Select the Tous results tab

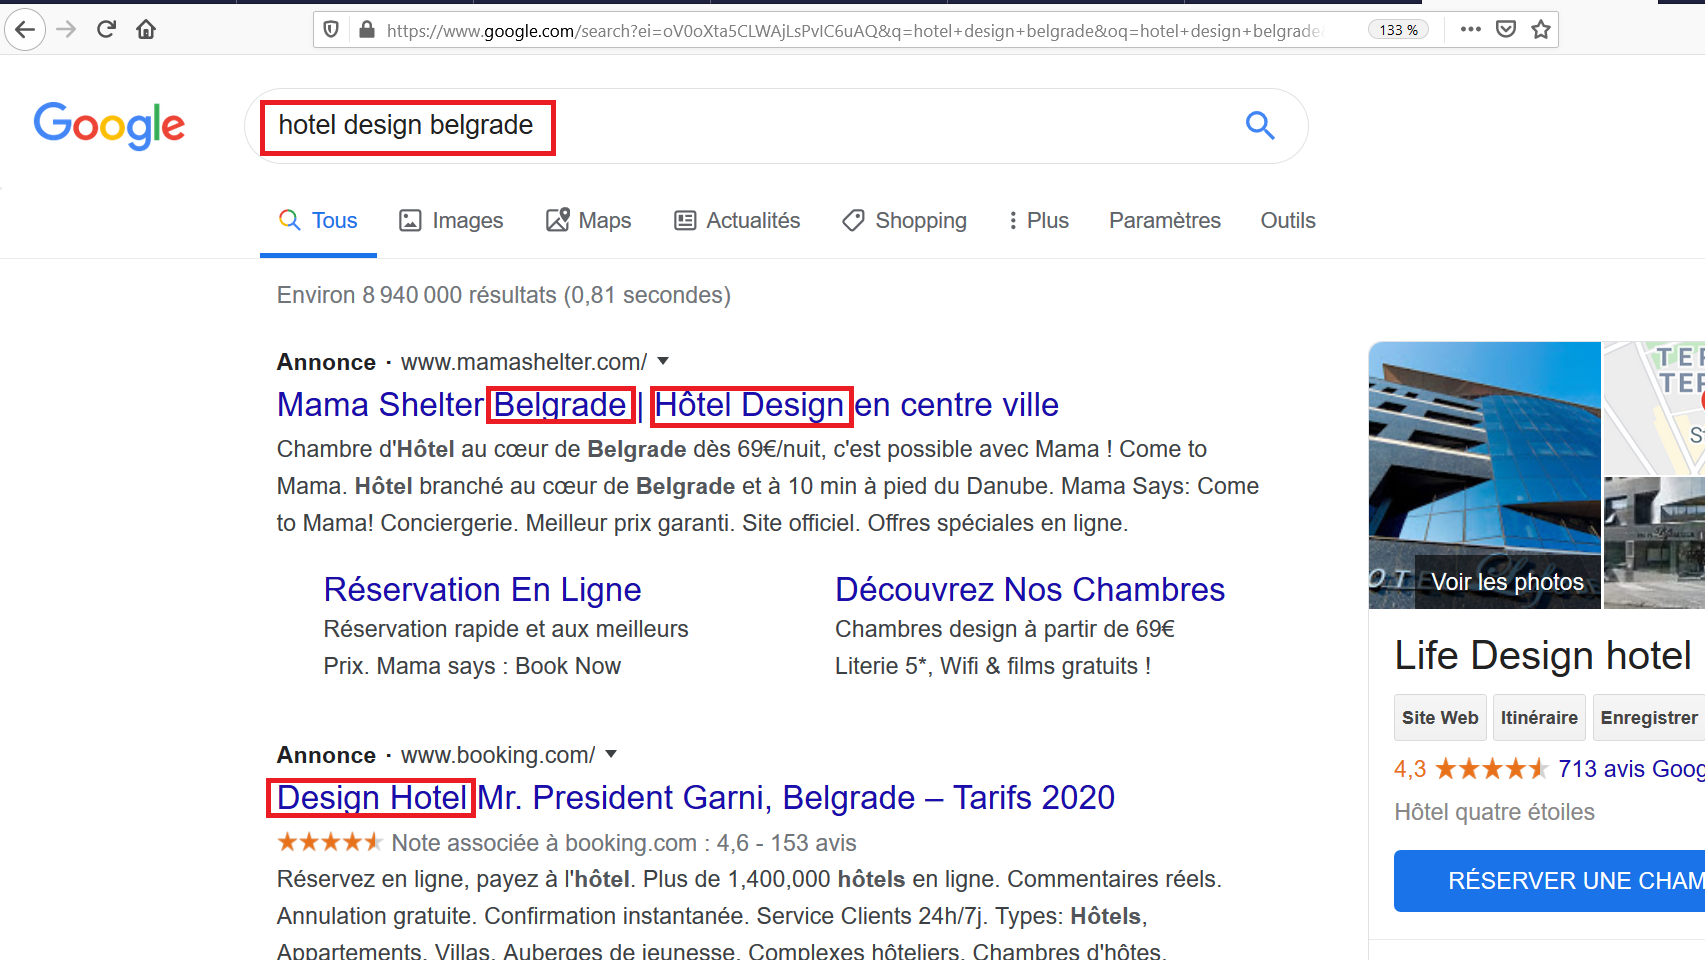tap(318, 221)
